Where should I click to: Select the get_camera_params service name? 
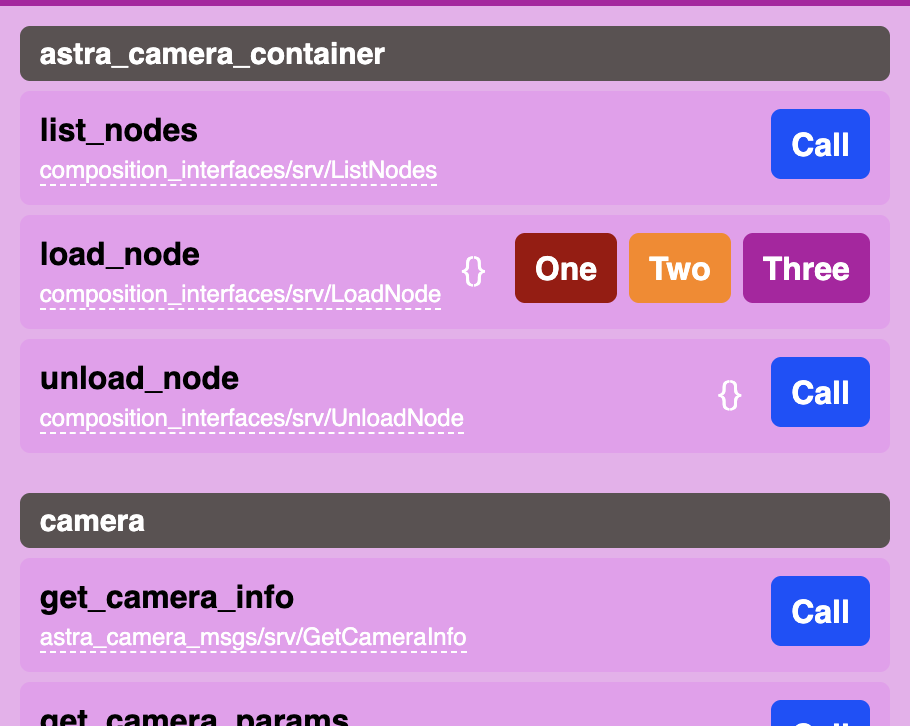(x=193, y=713)
